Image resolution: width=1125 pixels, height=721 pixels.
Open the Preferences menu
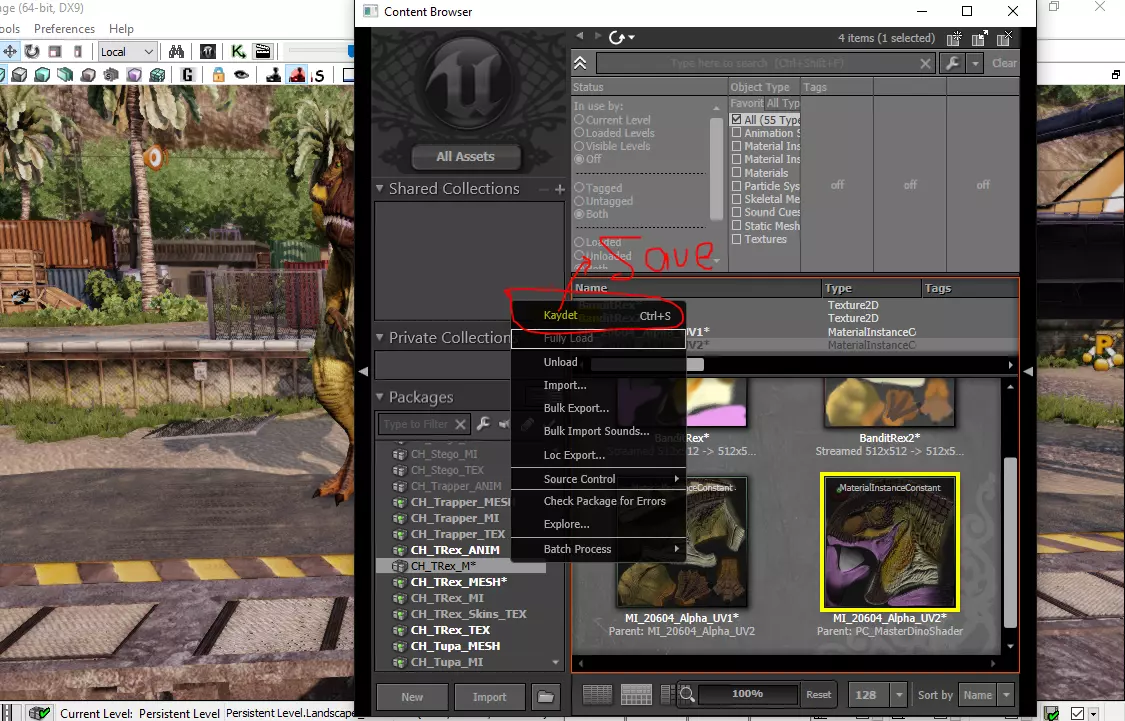point(65,29)
